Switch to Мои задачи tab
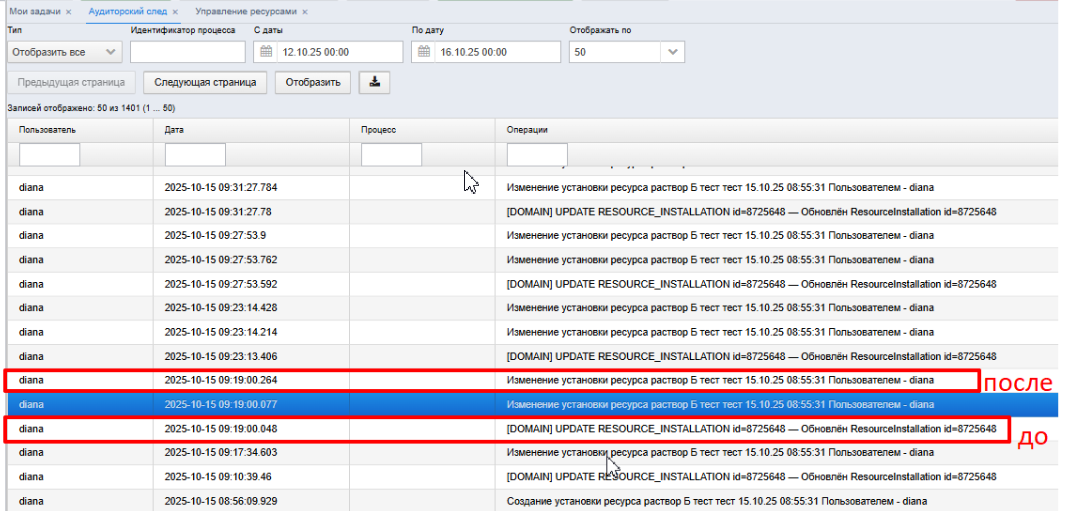1066x511 pixels. point(35,12)
